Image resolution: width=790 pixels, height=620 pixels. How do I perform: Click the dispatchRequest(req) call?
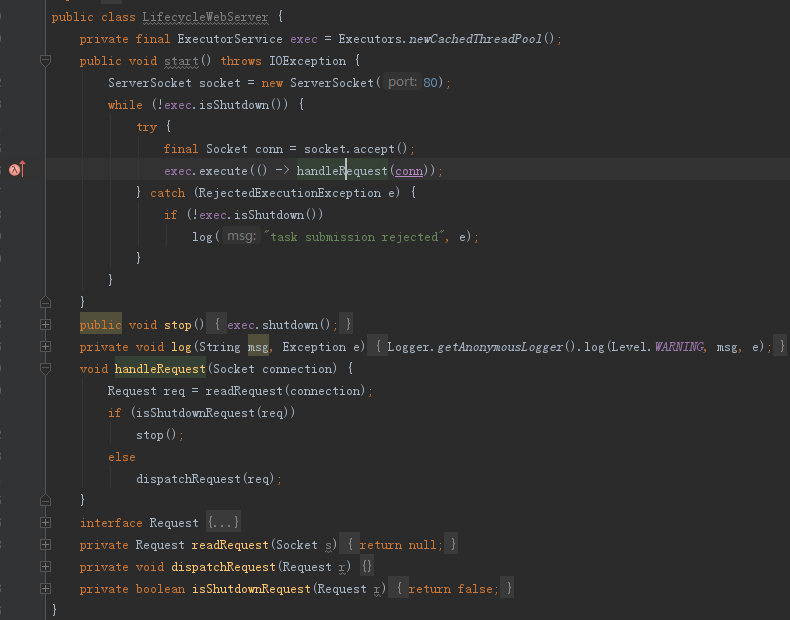coord(205,479)
